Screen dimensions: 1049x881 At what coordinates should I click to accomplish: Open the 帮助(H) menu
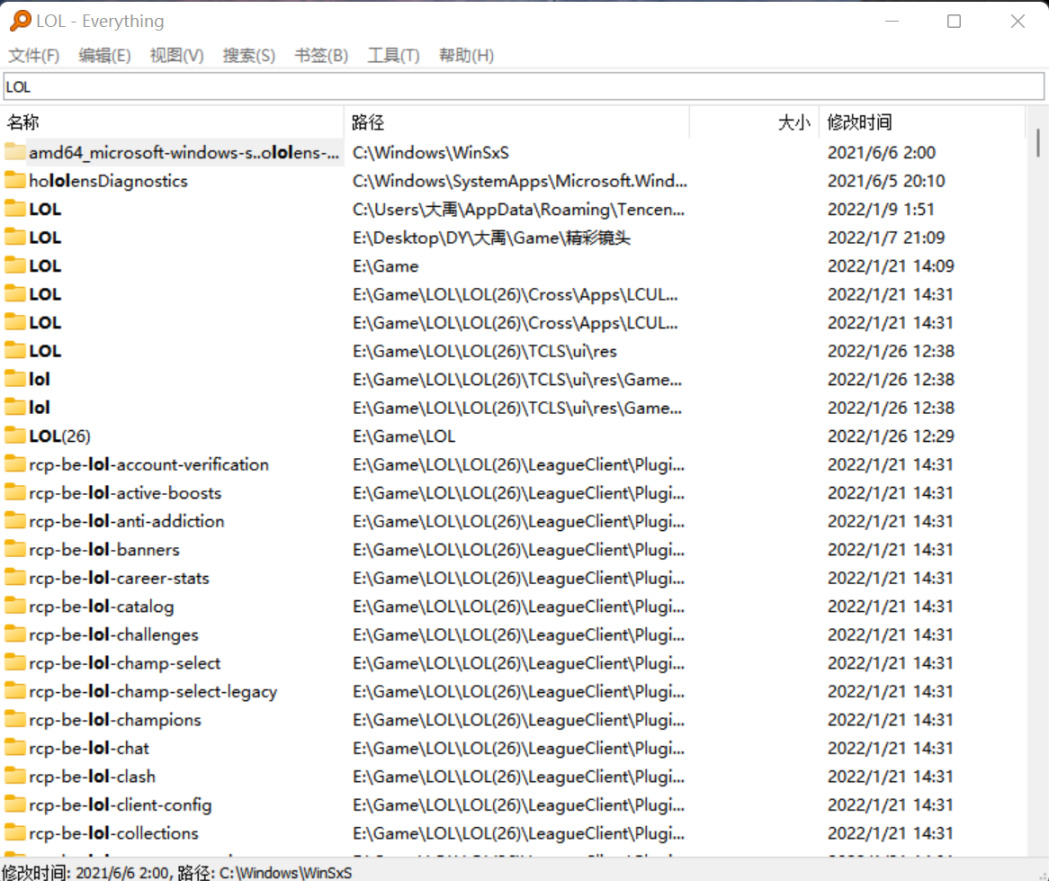pos(466,55)
